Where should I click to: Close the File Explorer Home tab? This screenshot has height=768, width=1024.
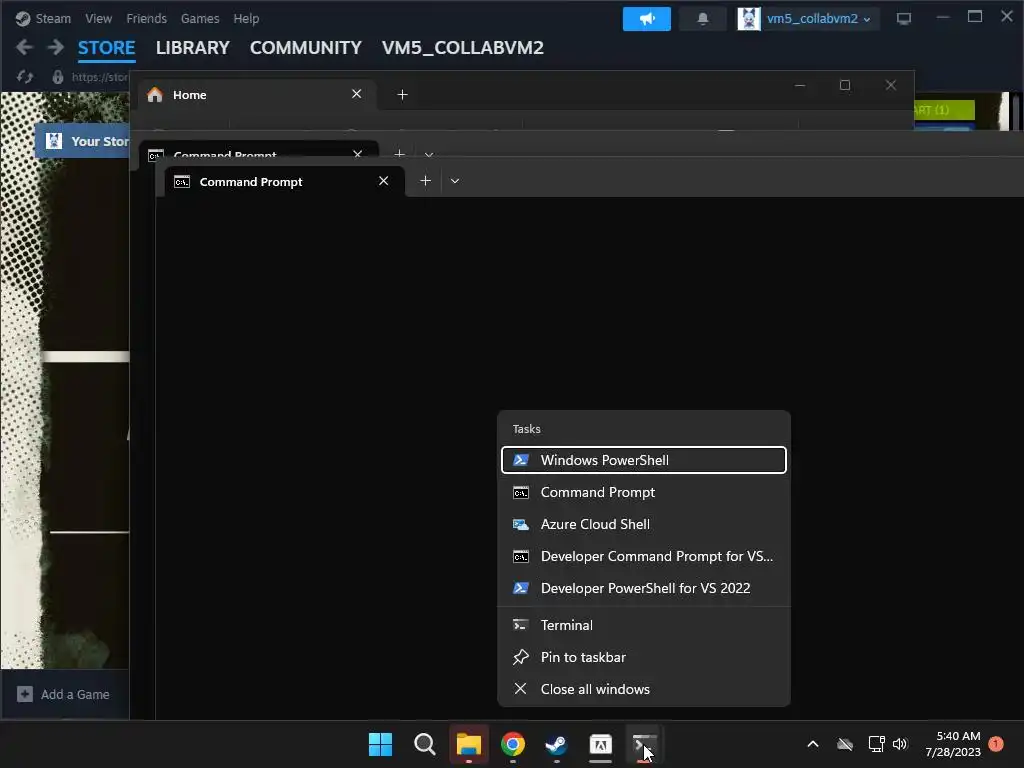[x=357, y=94]
